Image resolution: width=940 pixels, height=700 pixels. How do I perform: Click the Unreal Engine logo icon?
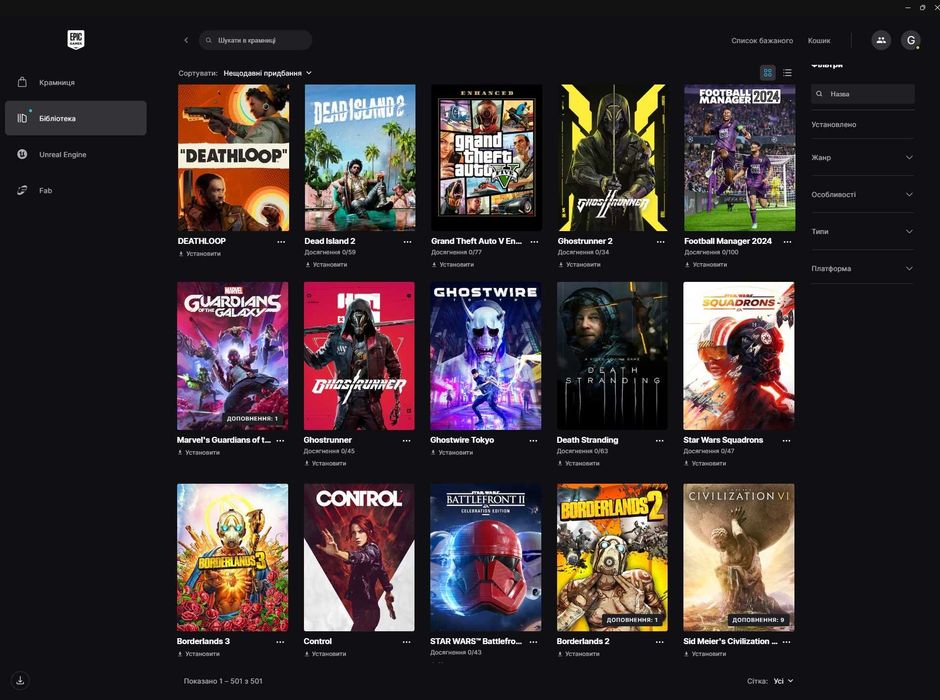tap(22, 154)
